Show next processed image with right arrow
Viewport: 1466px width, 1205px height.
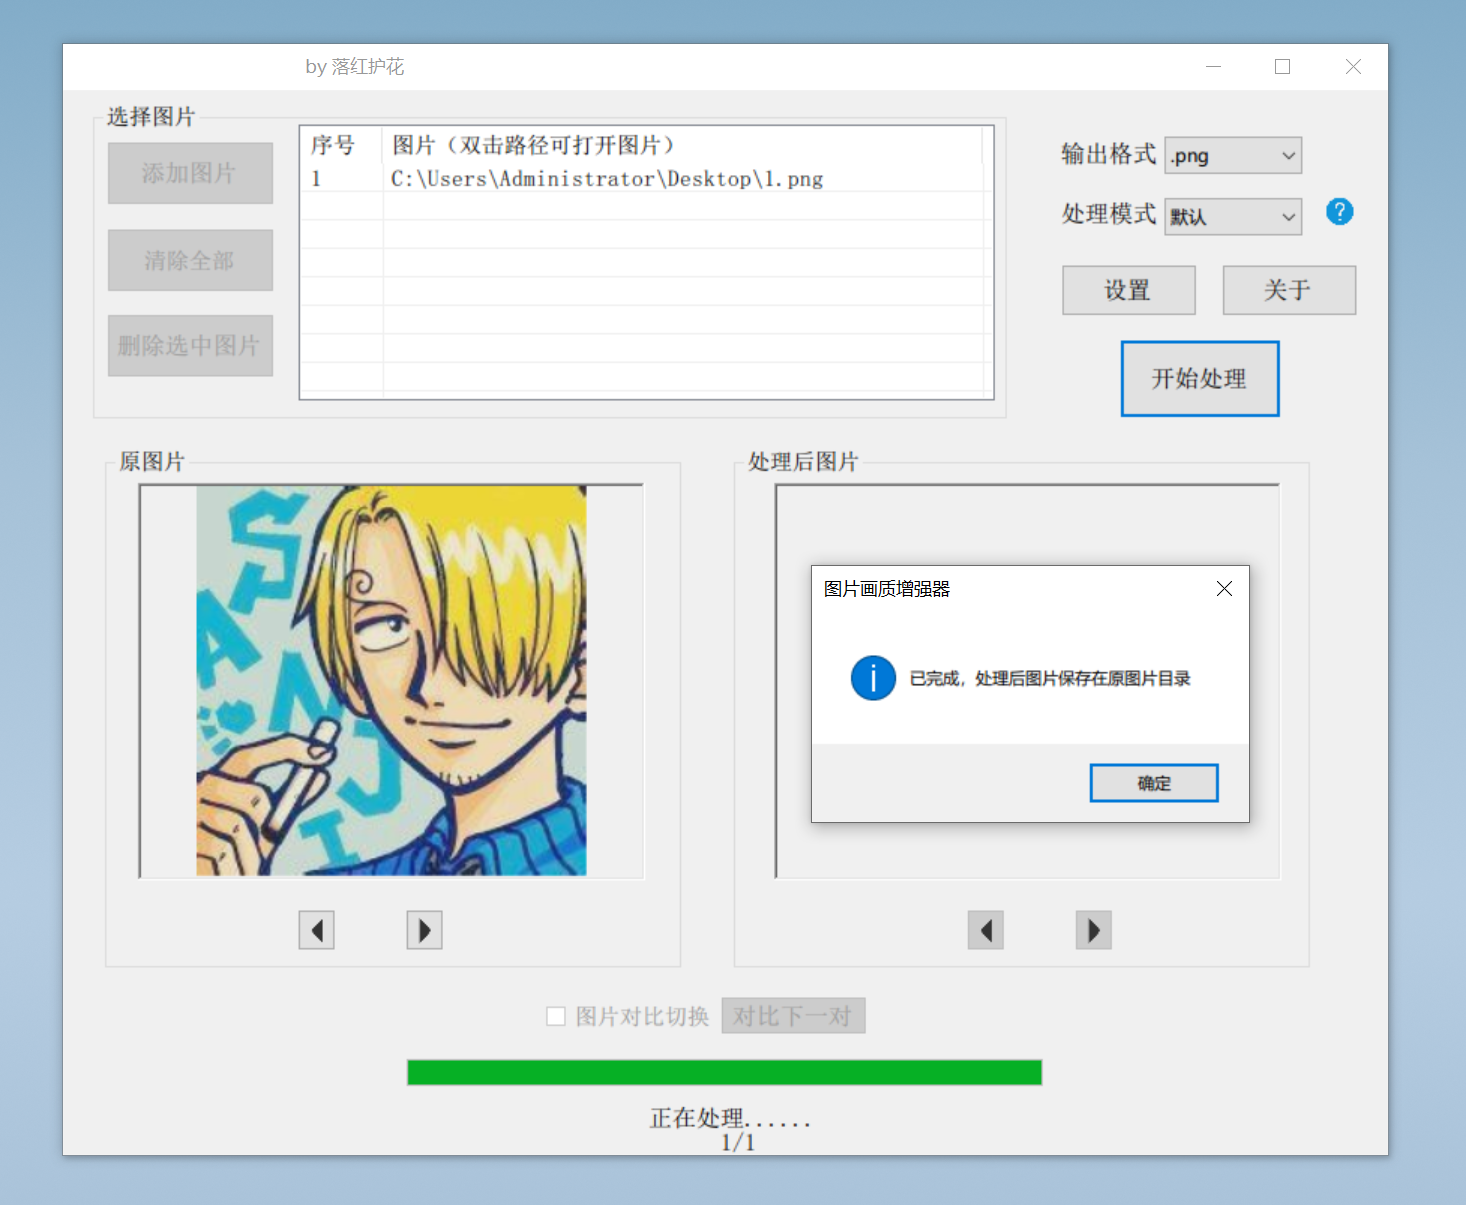click(x=1093, y=930)
